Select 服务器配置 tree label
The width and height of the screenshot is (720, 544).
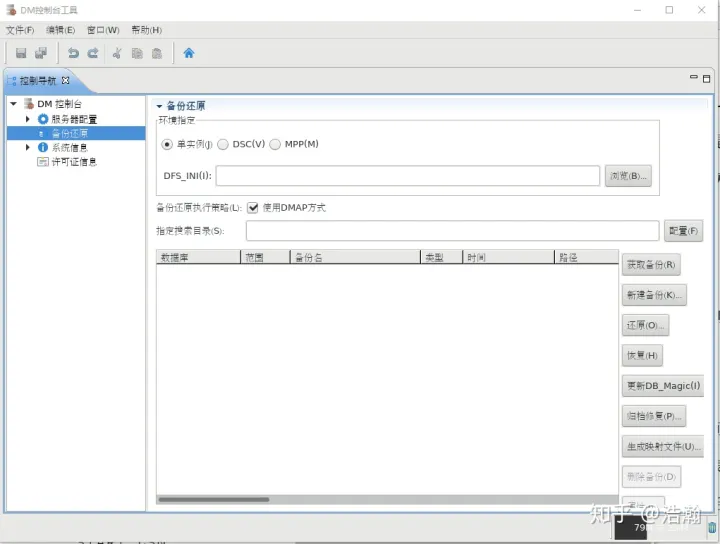point(74,119)
